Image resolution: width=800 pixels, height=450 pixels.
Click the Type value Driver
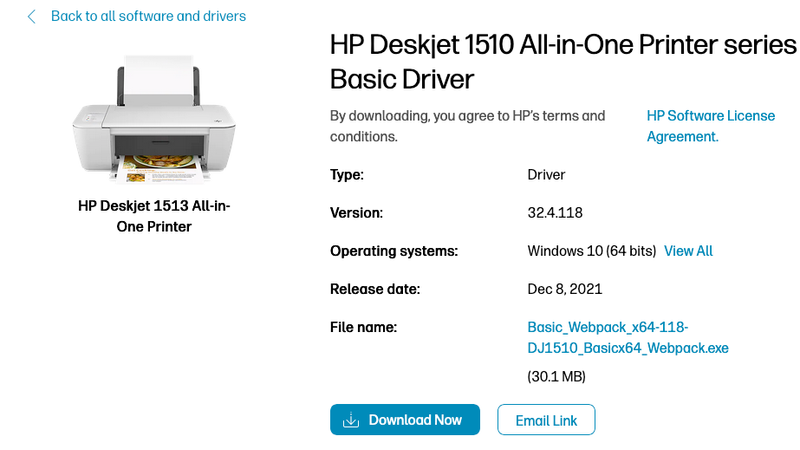[x=546, y=175]
